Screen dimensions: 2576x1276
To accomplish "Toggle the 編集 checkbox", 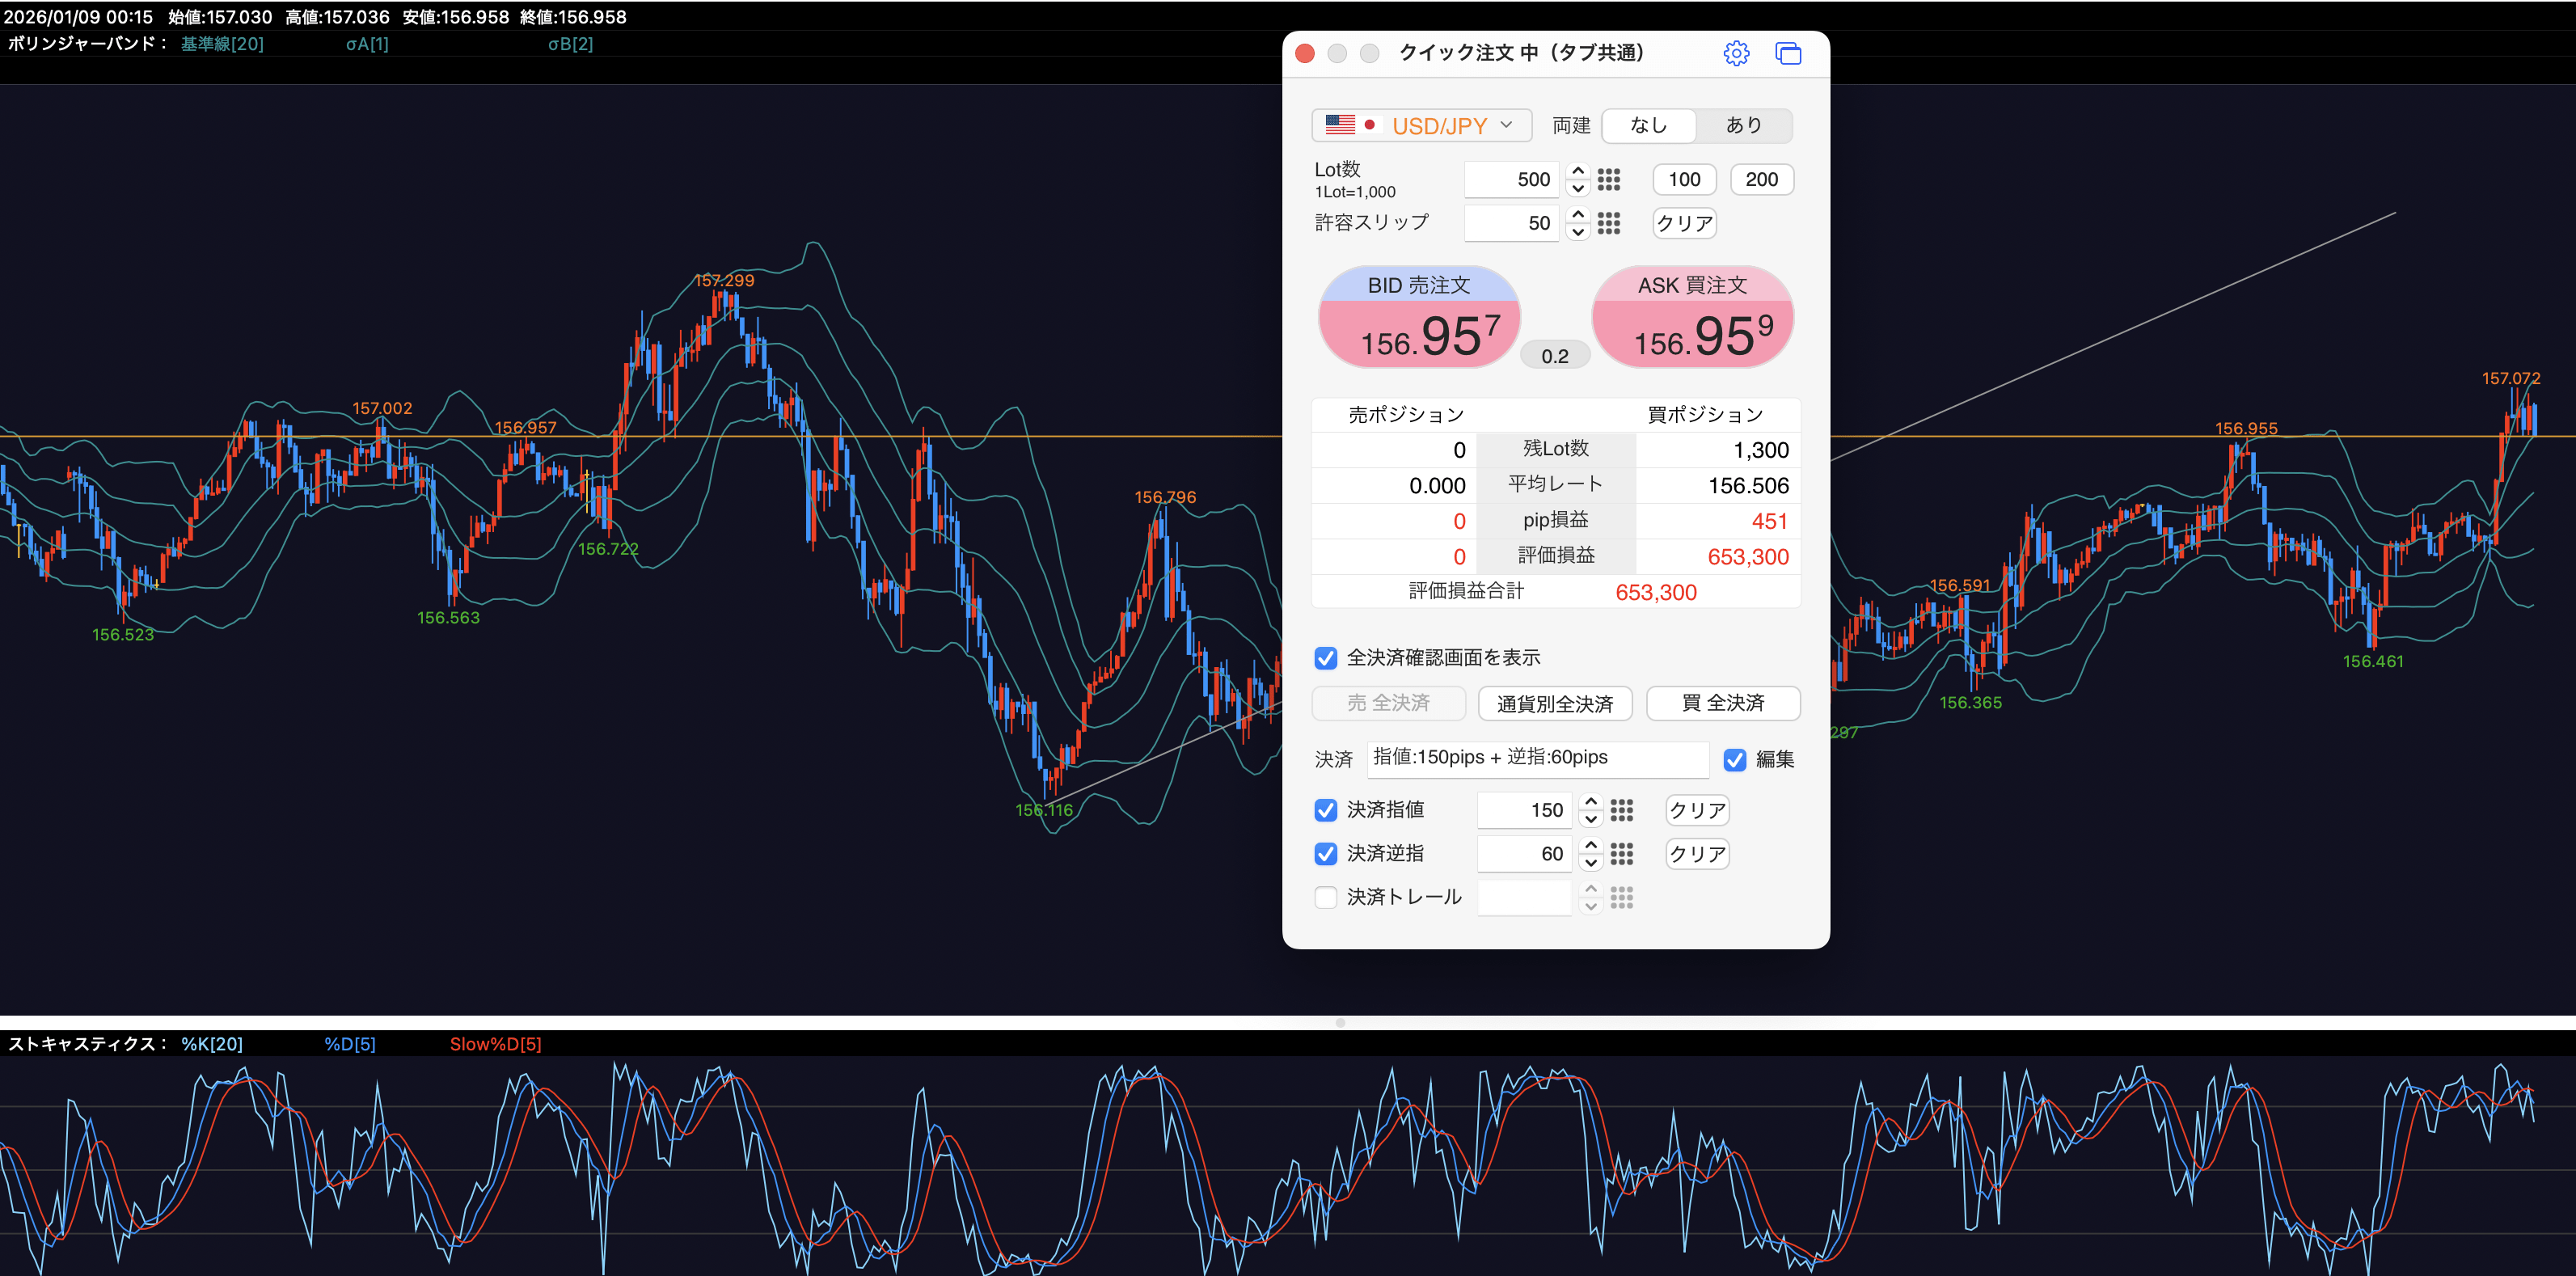I will (x=1735, y=760).
